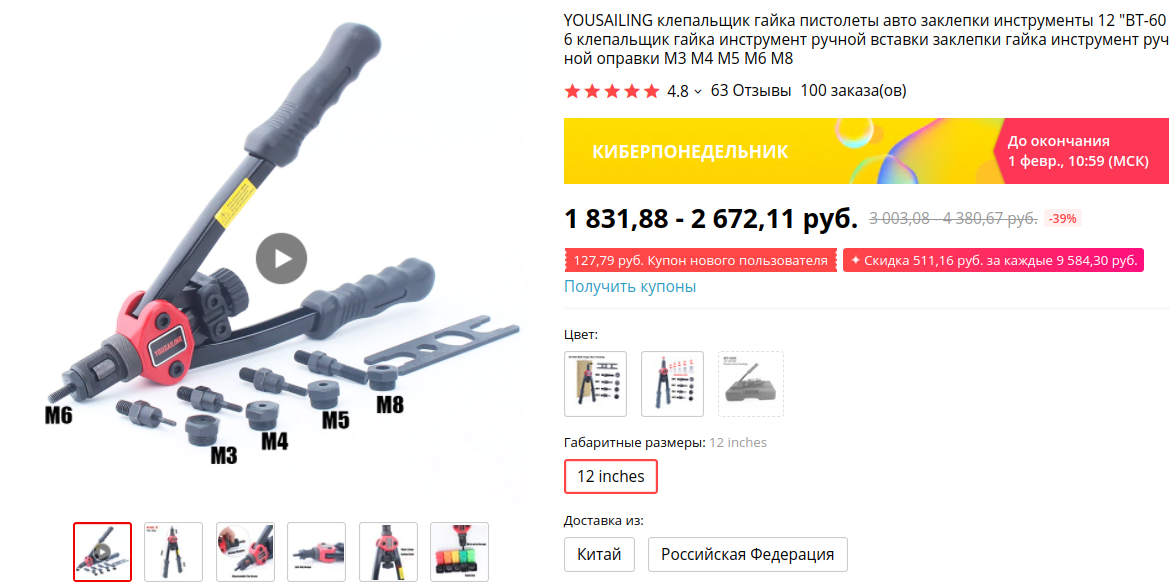Screen dimensions: 1174x585
Task: Choose the second color variant with mandrels
Action: 672,384
